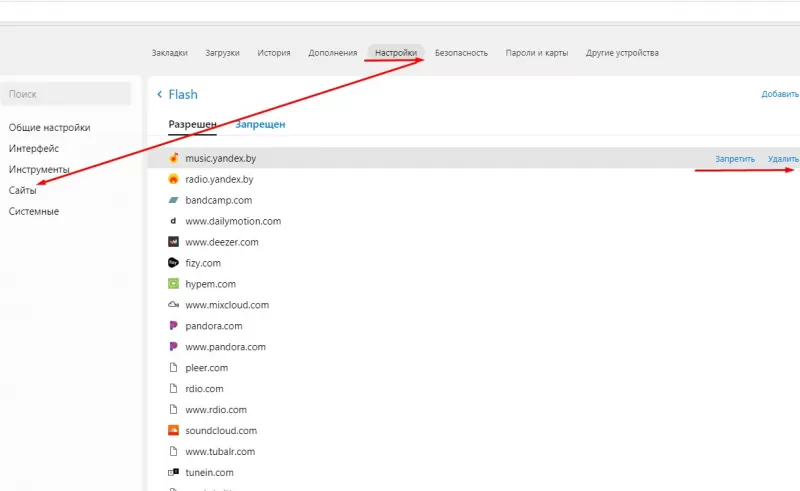Open the Безопасность tab

point(461,53)
